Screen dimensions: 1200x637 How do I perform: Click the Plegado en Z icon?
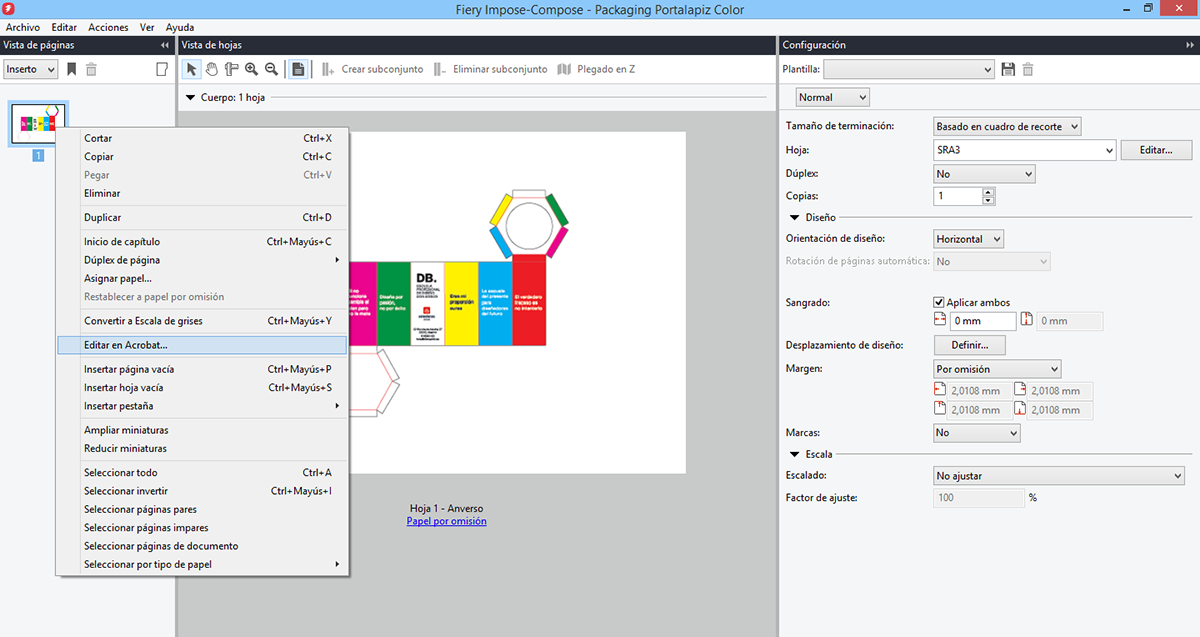click(564, 69)
